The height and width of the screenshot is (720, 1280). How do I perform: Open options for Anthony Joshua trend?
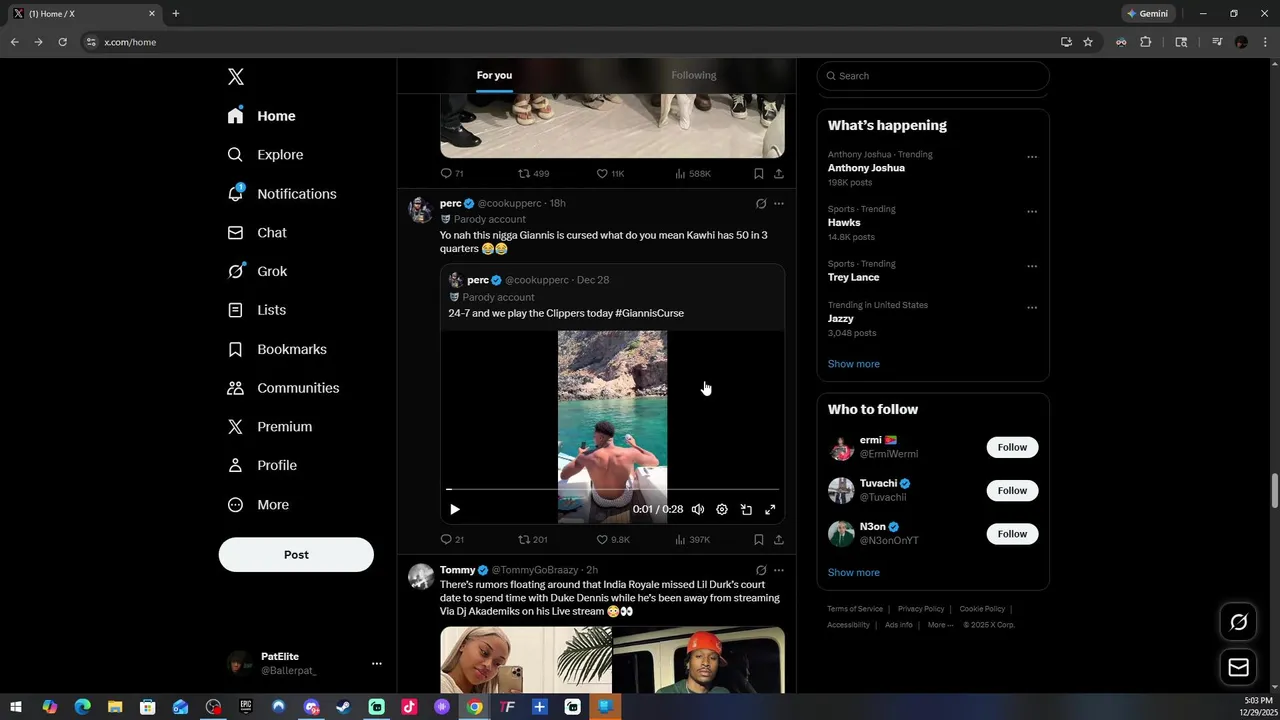point(1032,157)
